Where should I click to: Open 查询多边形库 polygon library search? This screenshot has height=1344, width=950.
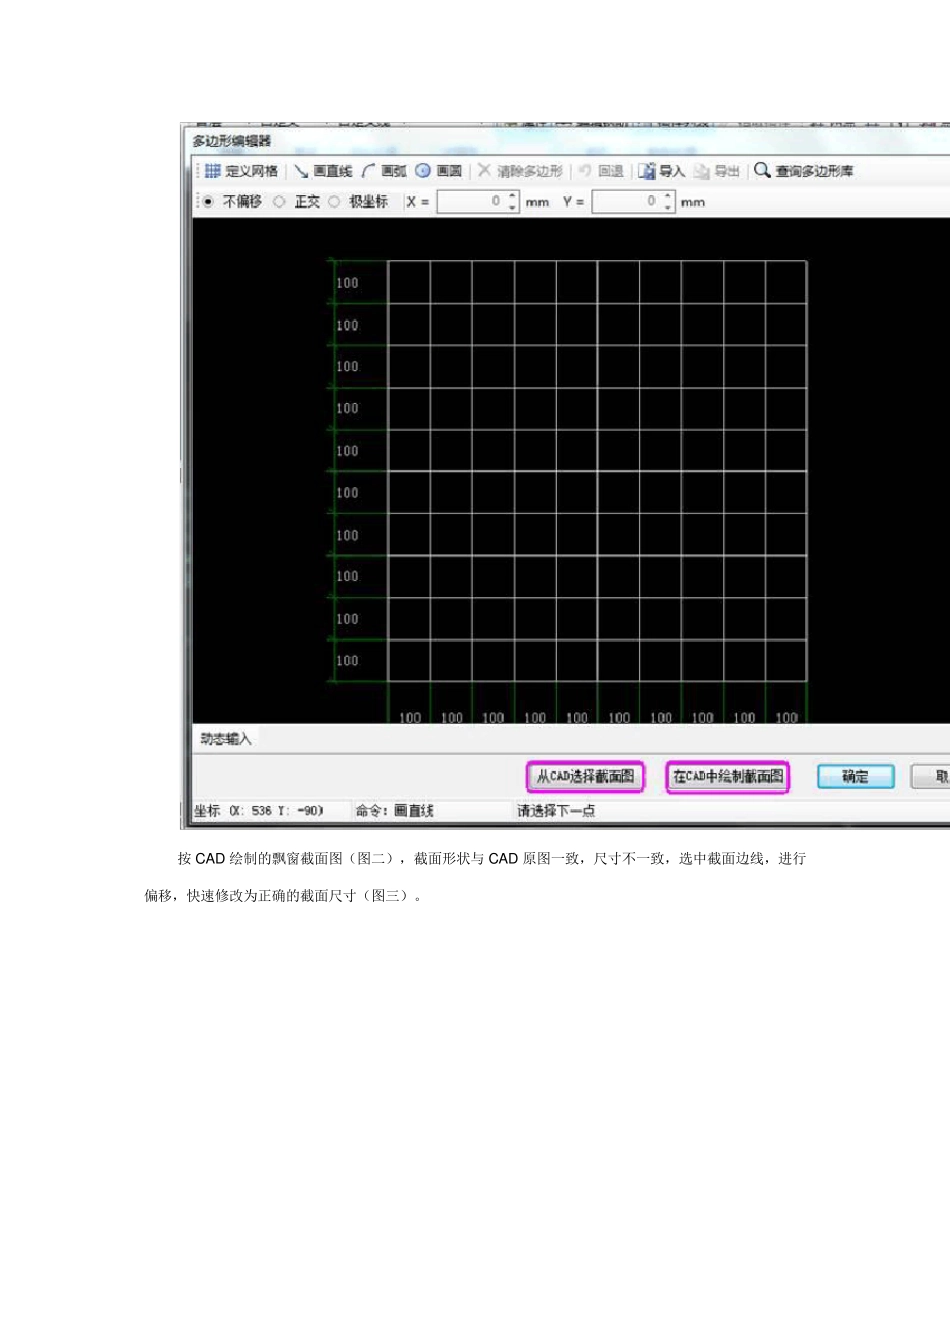(804, 171)
